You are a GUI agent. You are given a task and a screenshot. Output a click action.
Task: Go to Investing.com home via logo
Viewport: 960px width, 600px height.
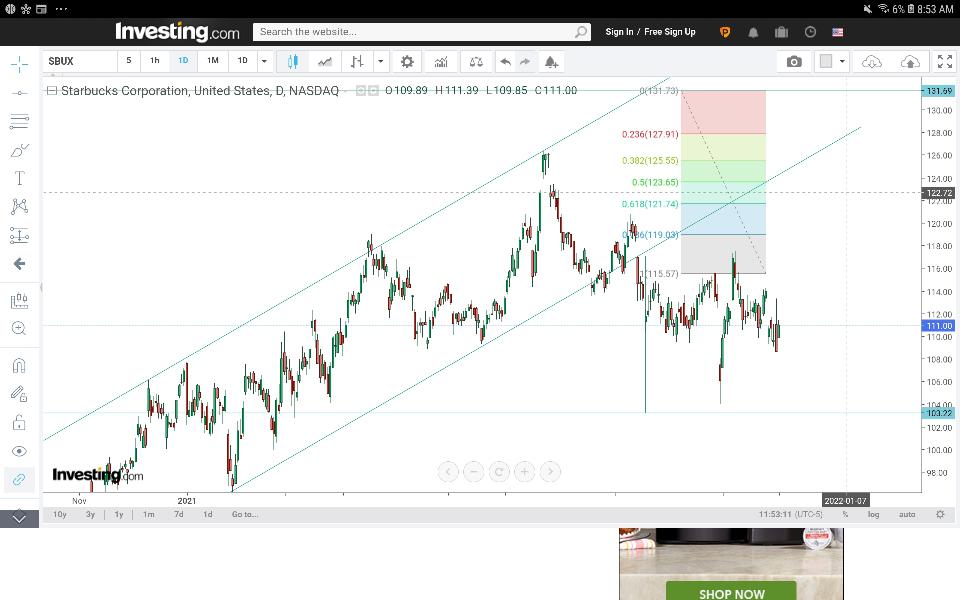point(178,31)
